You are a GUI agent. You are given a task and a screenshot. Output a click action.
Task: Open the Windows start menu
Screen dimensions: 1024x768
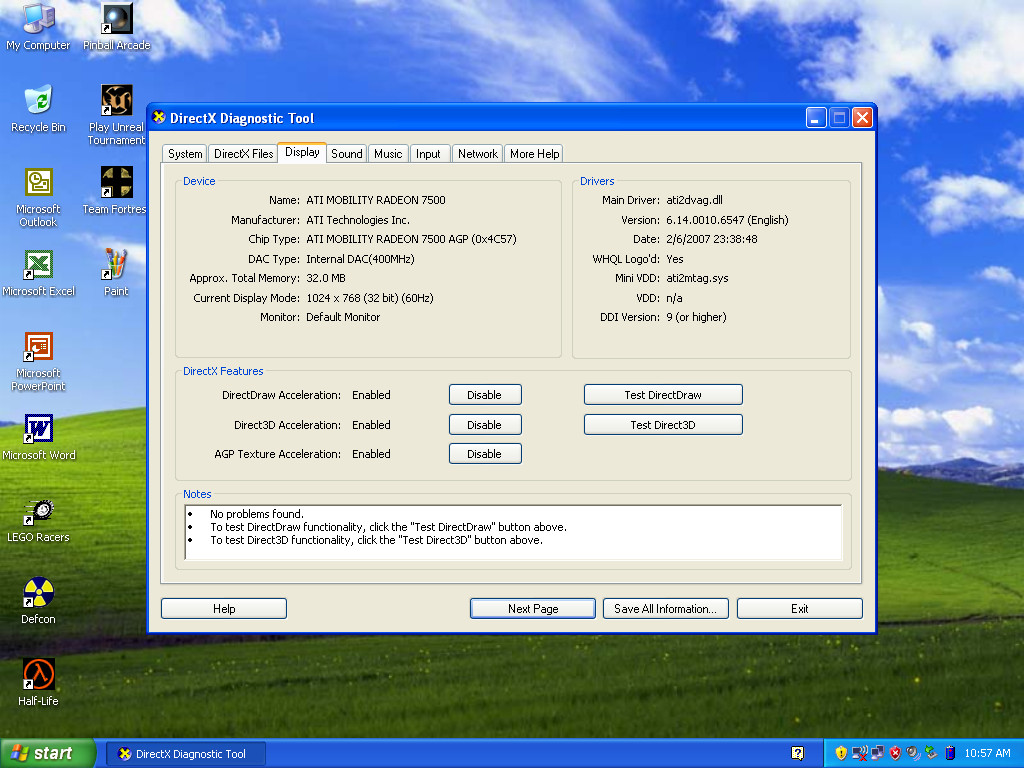click(48, 753)
